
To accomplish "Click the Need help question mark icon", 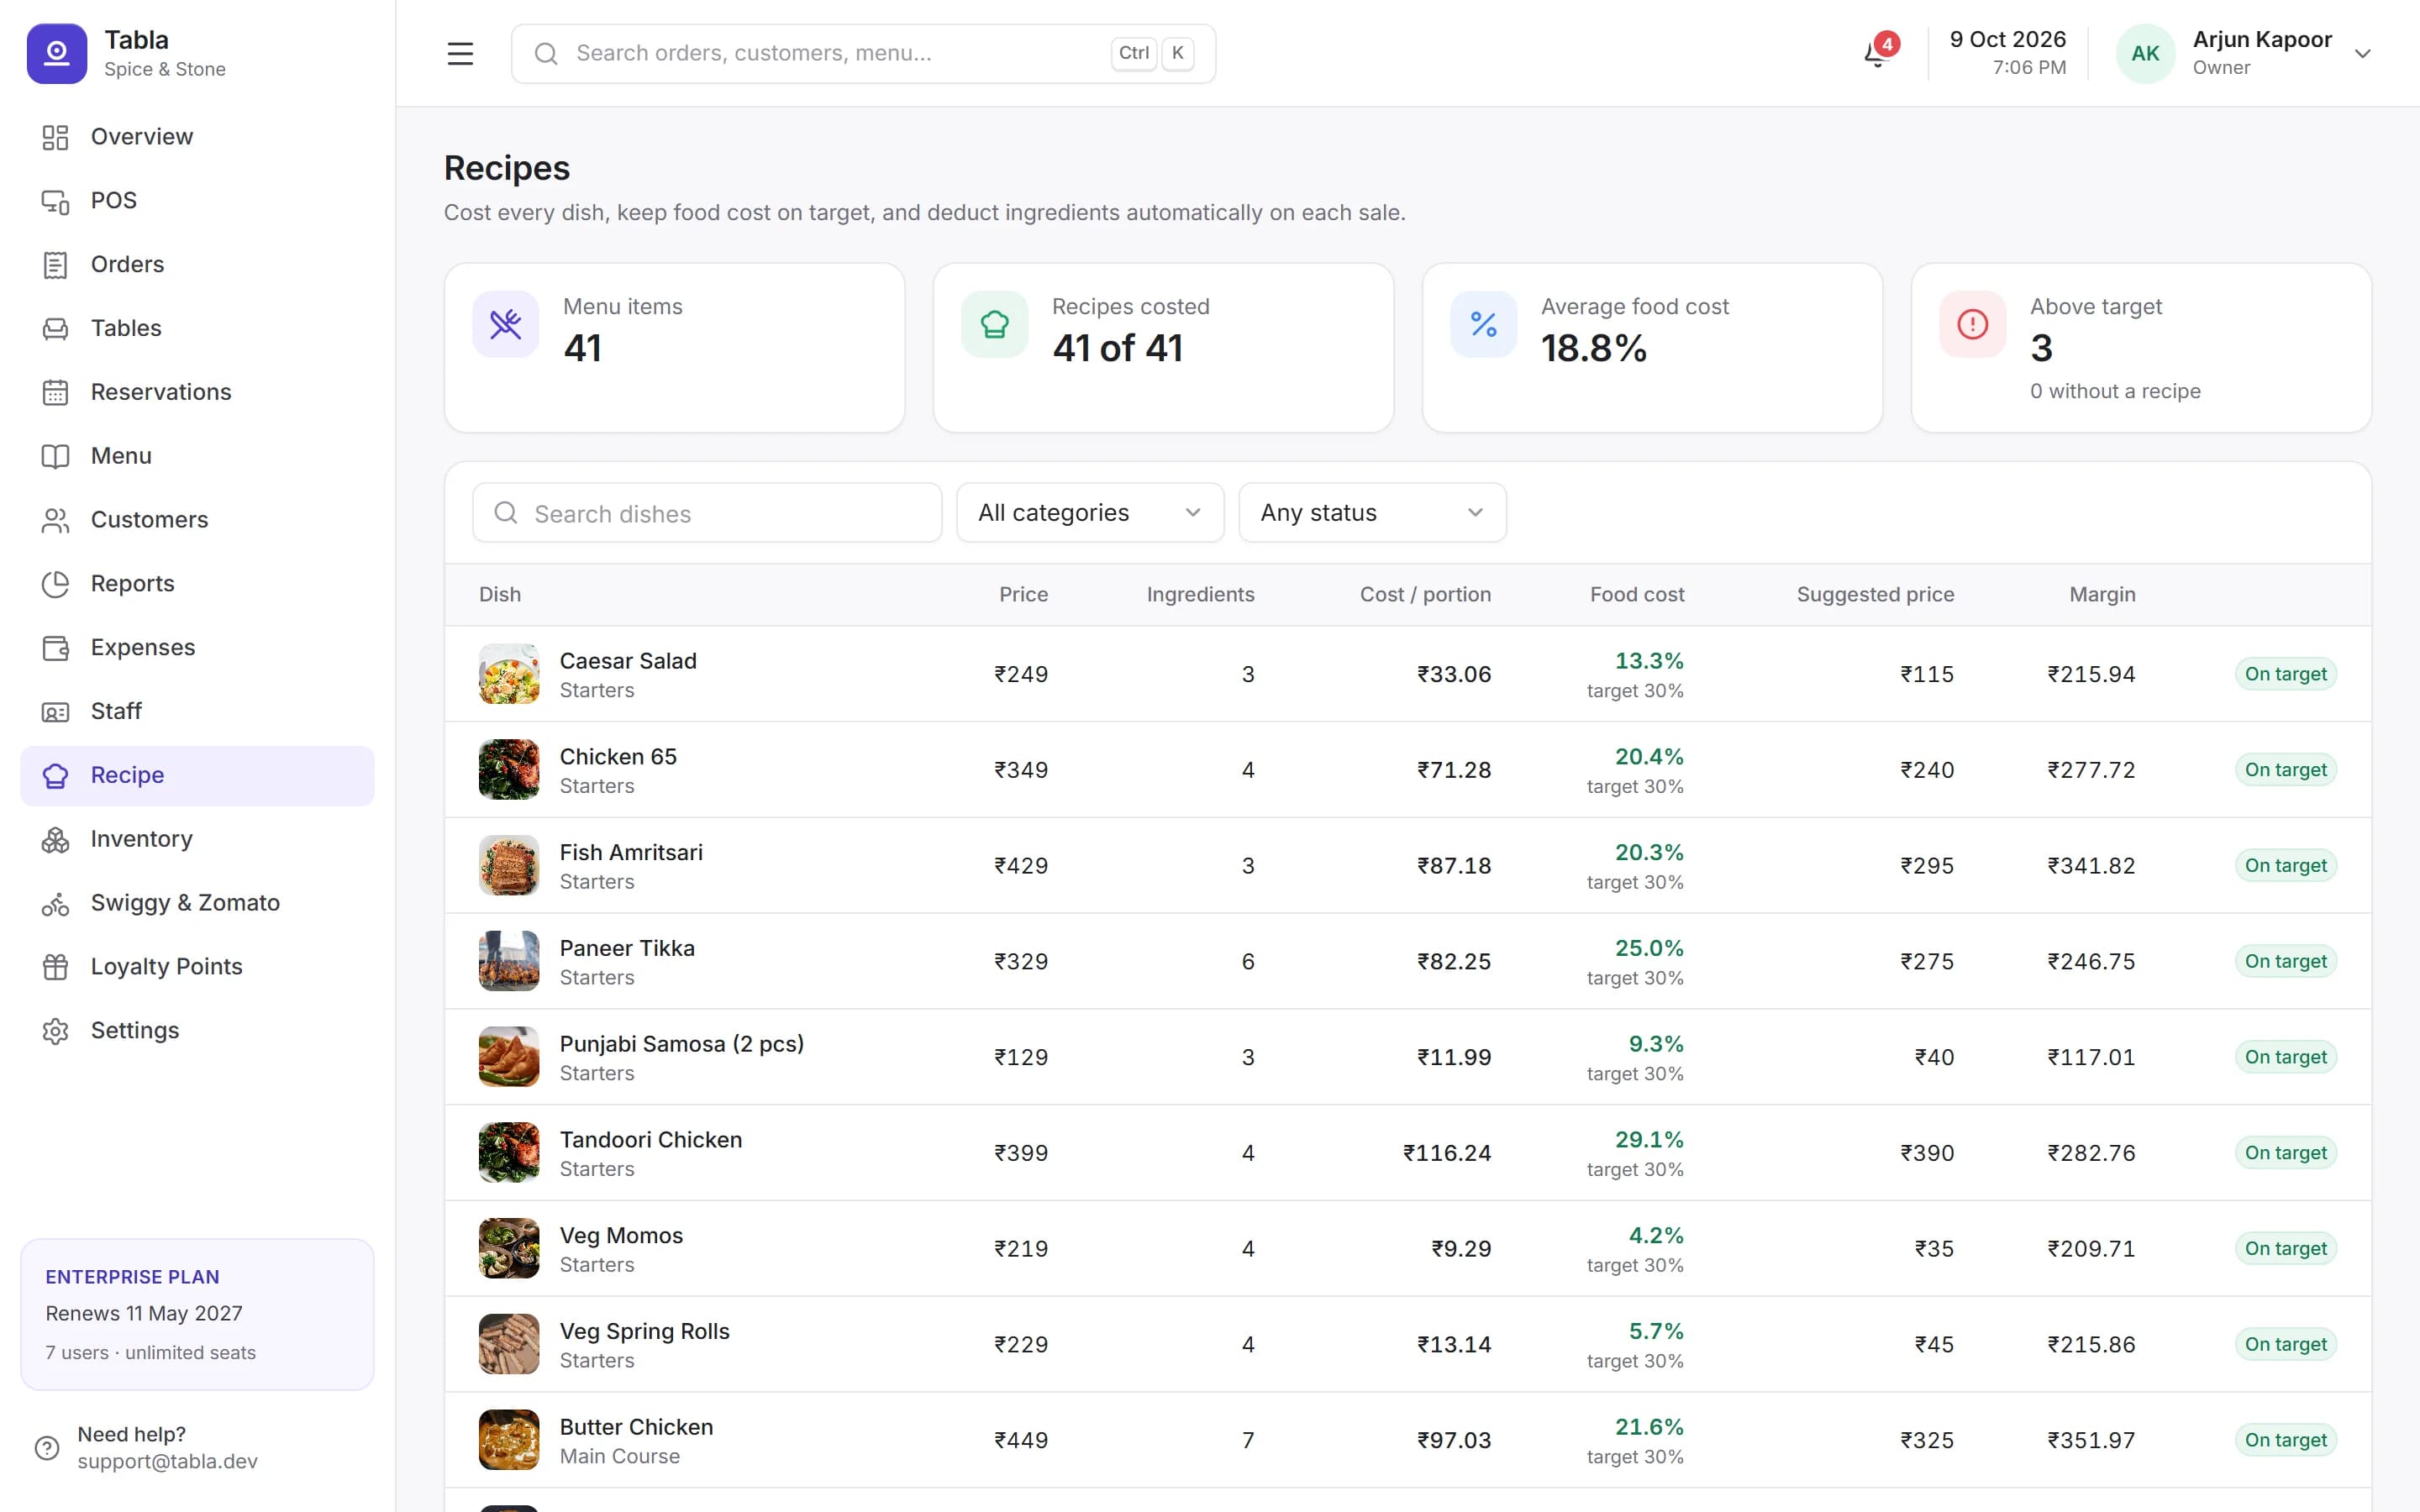I will 47,1448.
